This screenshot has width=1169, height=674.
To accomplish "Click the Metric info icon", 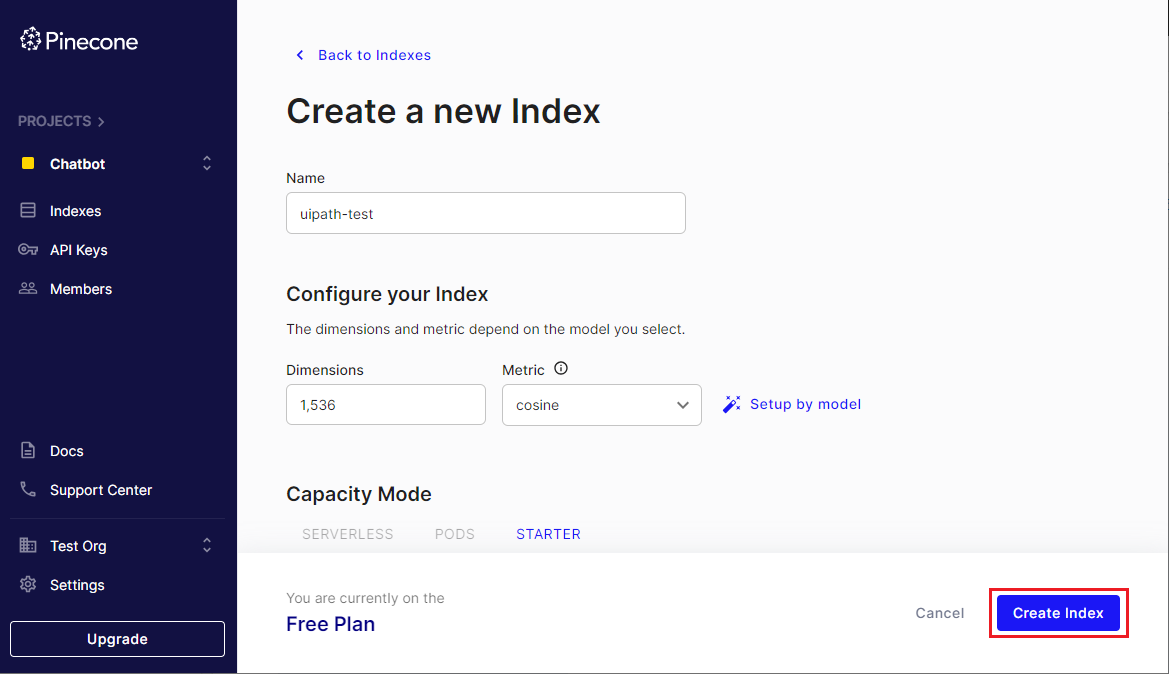I will pos(561,368).
